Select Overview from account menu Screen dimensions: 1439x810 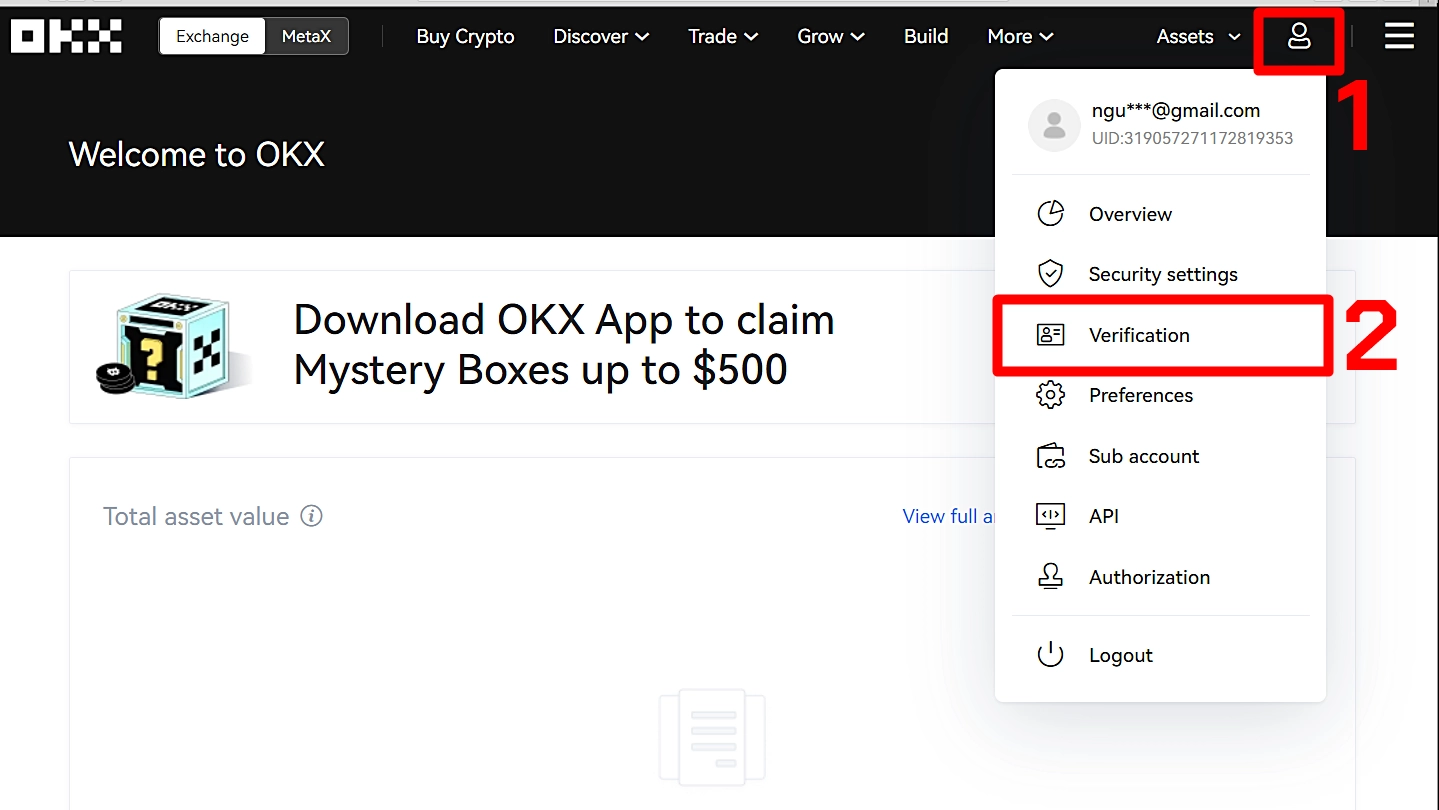click(1160, 214)
